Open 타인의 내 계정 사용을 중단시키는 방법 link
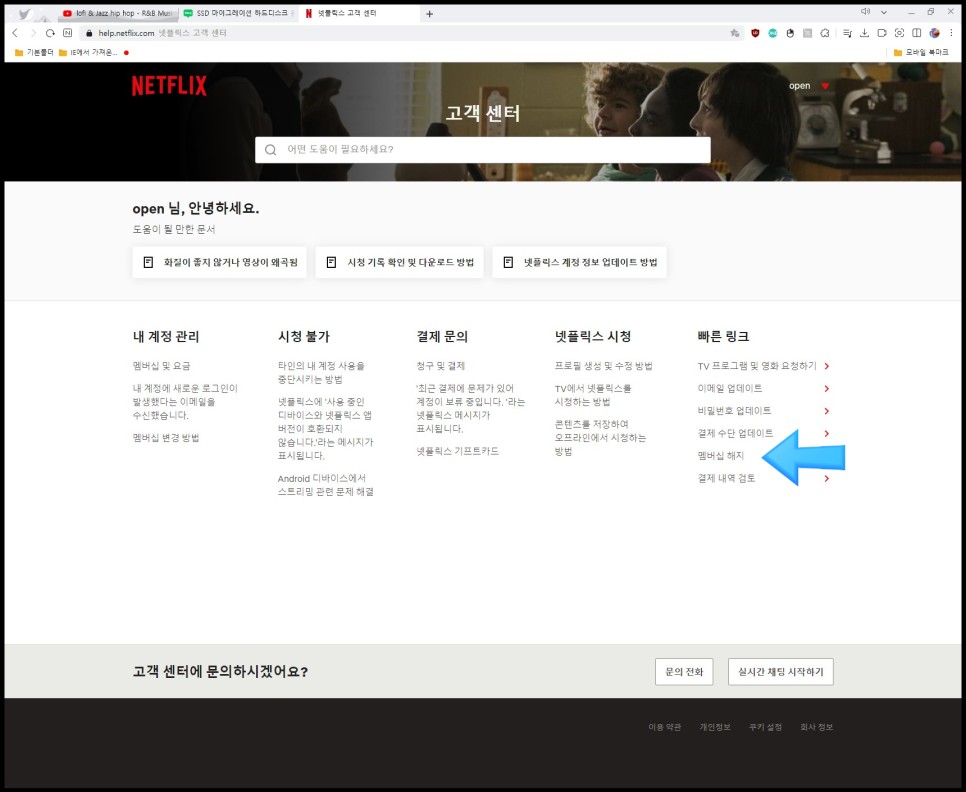 tap(321, 373)
